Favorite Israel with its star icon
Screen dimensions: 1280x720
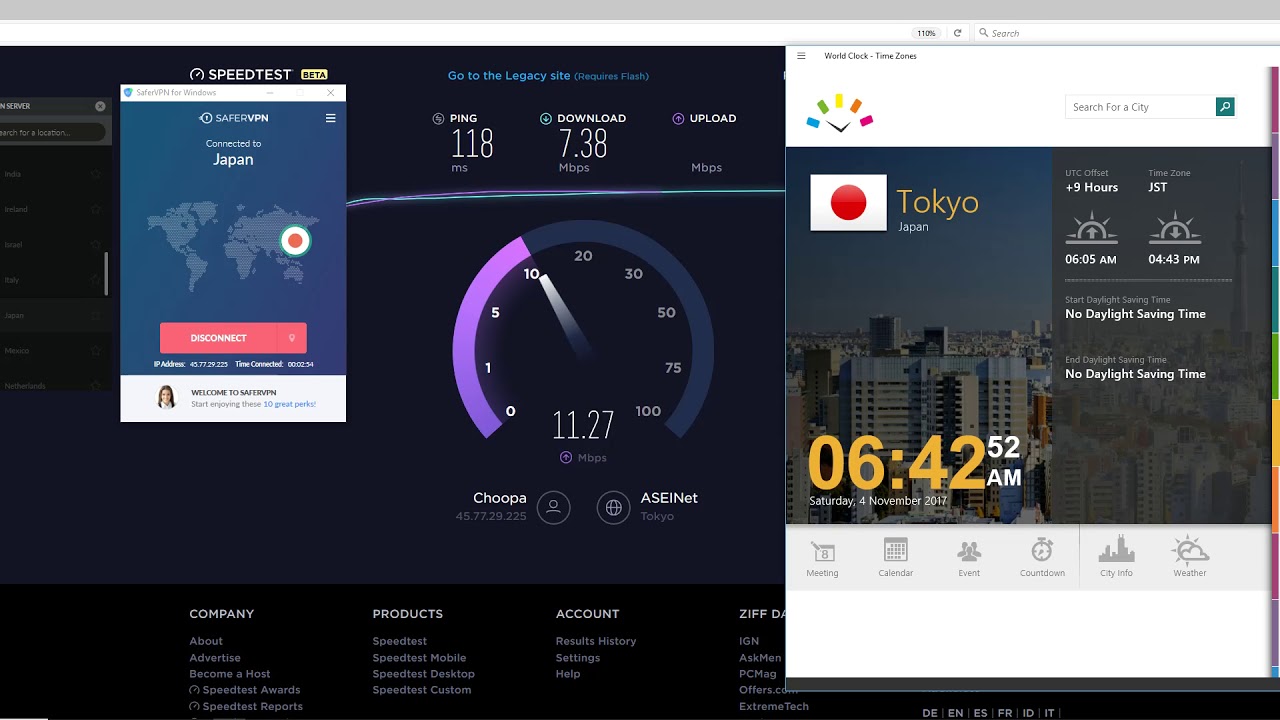click(x=95, y=244)
